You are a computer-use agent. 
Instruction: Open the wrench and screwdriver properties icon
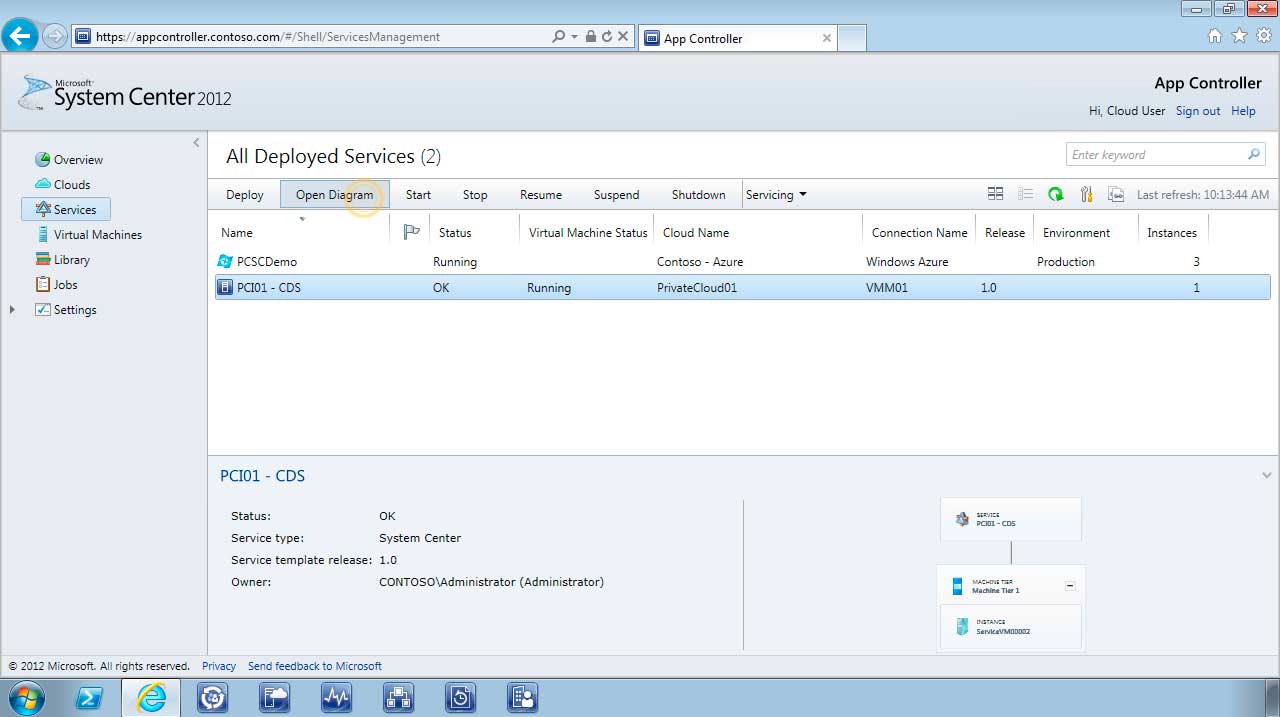click(1086, 194)
